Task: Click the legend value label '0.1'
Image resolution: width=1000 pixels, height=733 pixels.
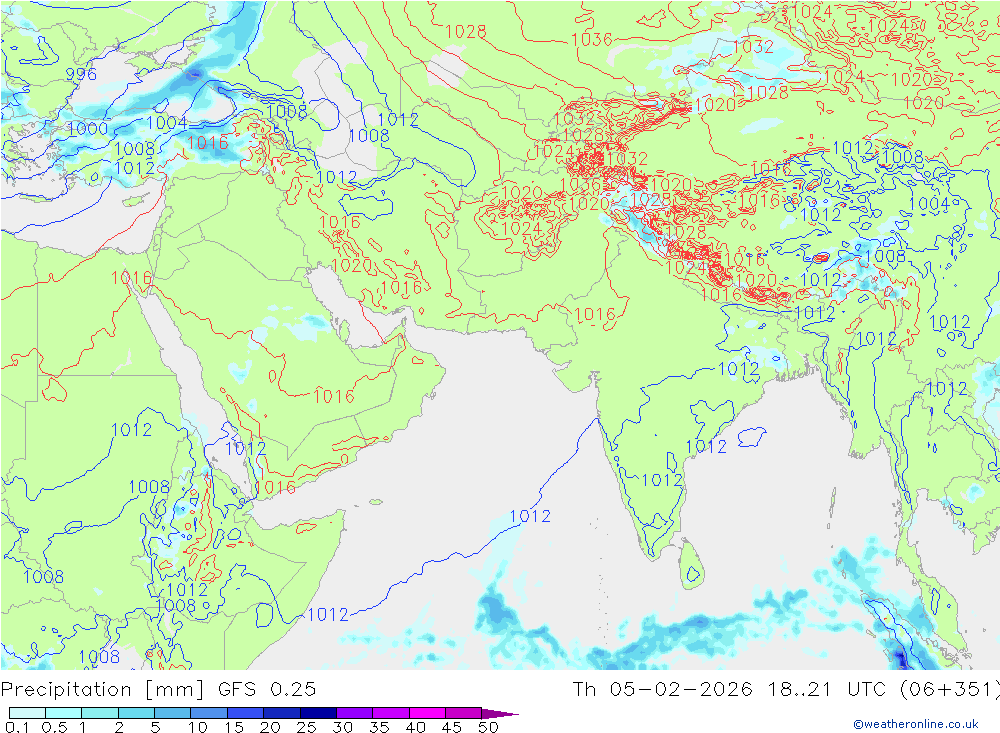Action: coord(17,727)
